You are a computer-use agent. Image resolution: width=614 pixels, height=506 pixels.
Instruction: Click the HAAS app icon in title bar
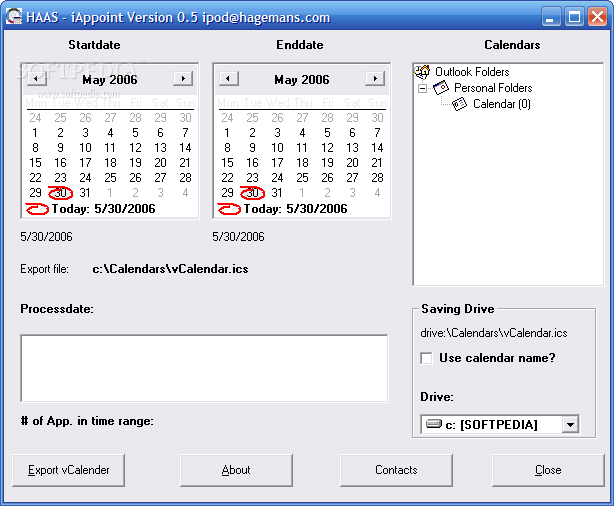tap(14, 16)
